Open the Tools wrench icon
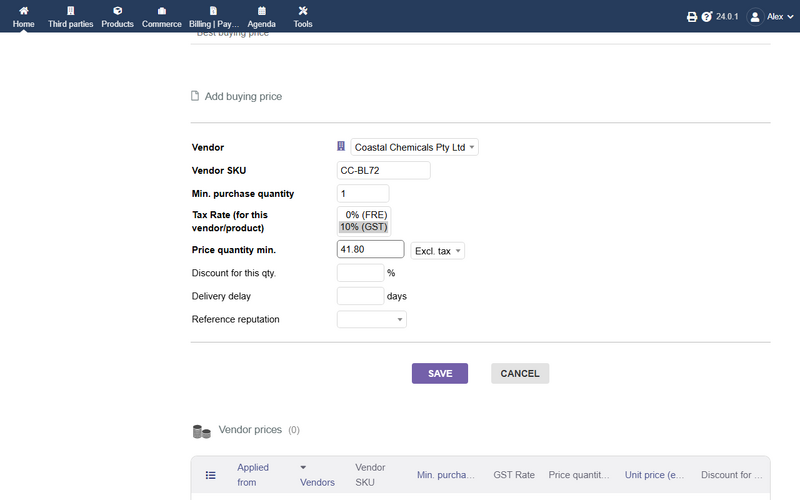800x500 pixels. click(x=303, y=11)
